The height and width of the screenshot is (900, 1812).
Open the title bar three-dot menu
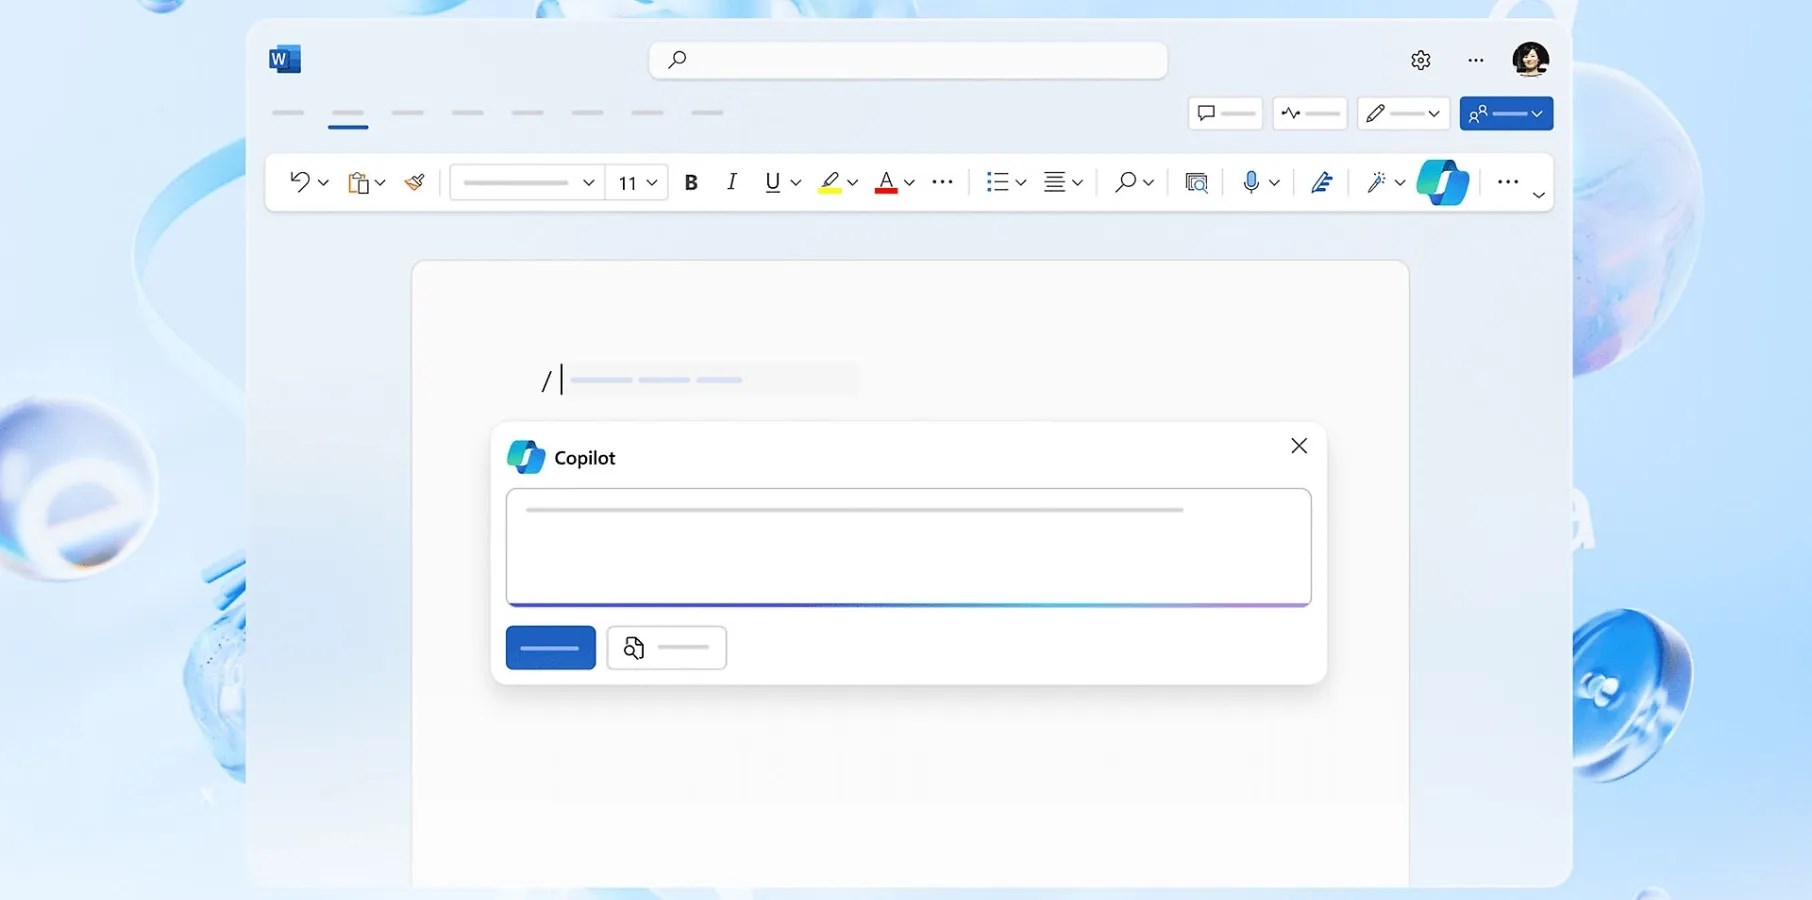click(x=1476, y=60)
